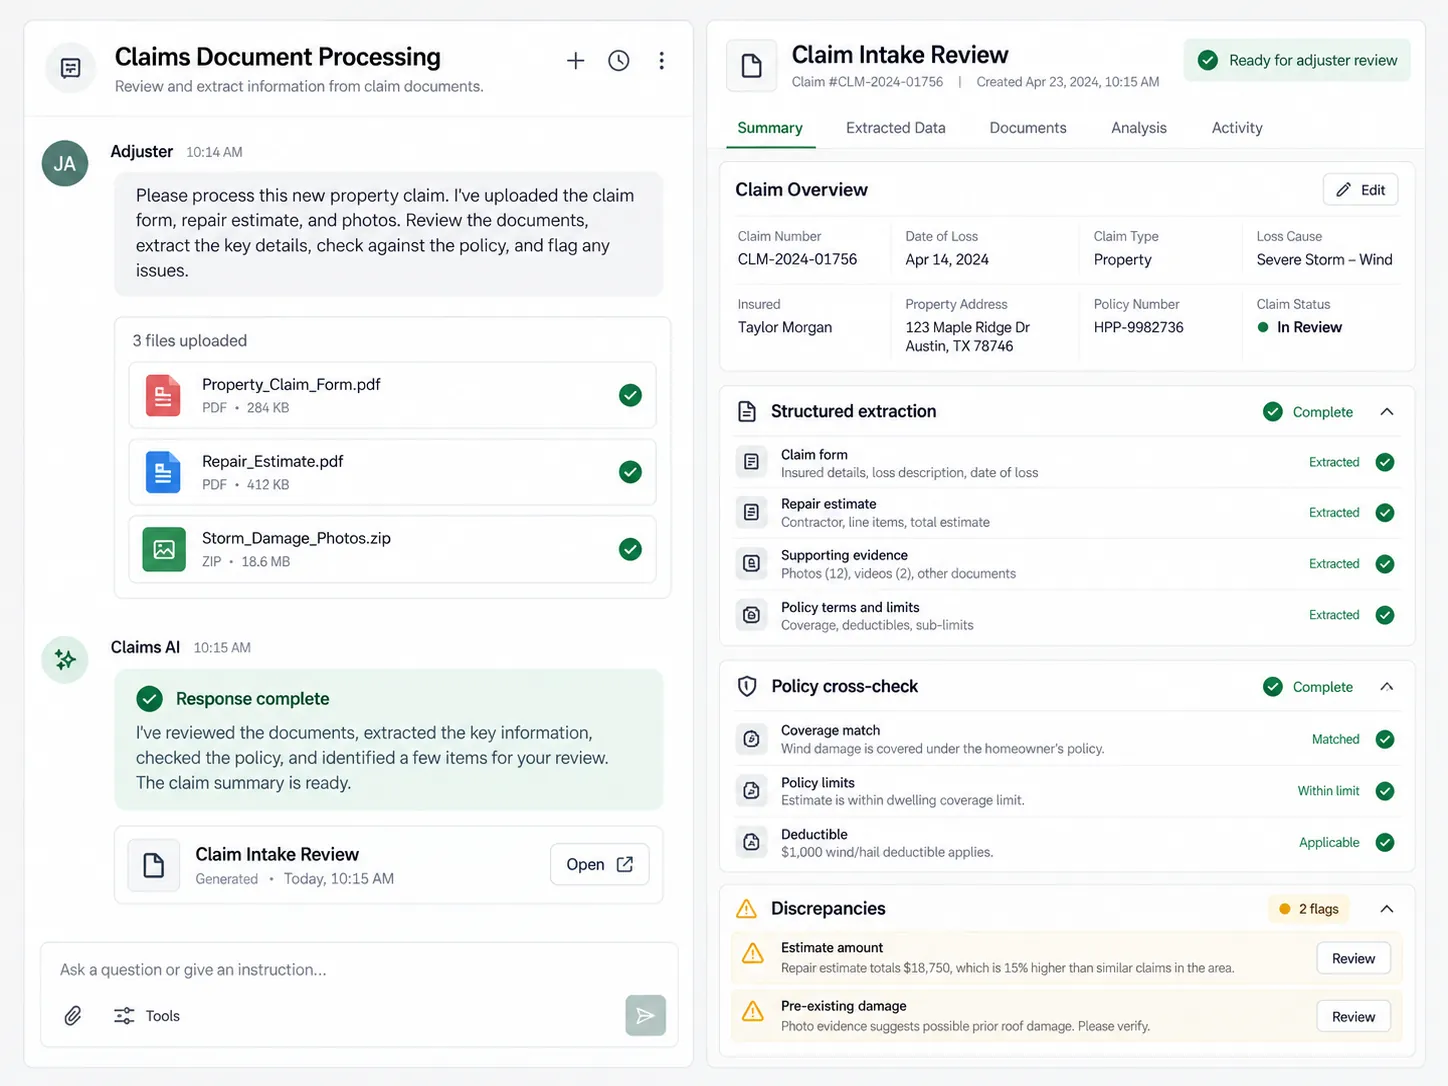Open the Analysis tab
Screen dimensions: 1448x1086
tap(1139, 128)
